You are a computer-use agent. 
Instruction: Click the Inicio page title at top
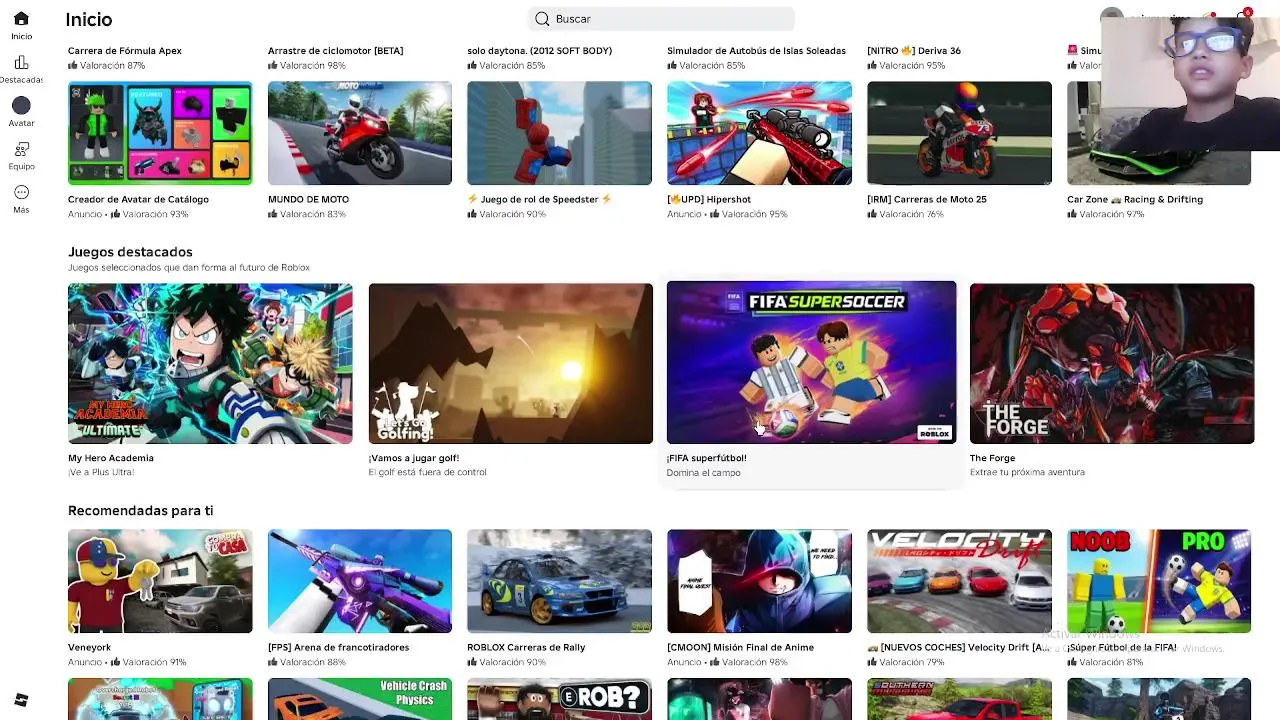(x=89, y=20)
